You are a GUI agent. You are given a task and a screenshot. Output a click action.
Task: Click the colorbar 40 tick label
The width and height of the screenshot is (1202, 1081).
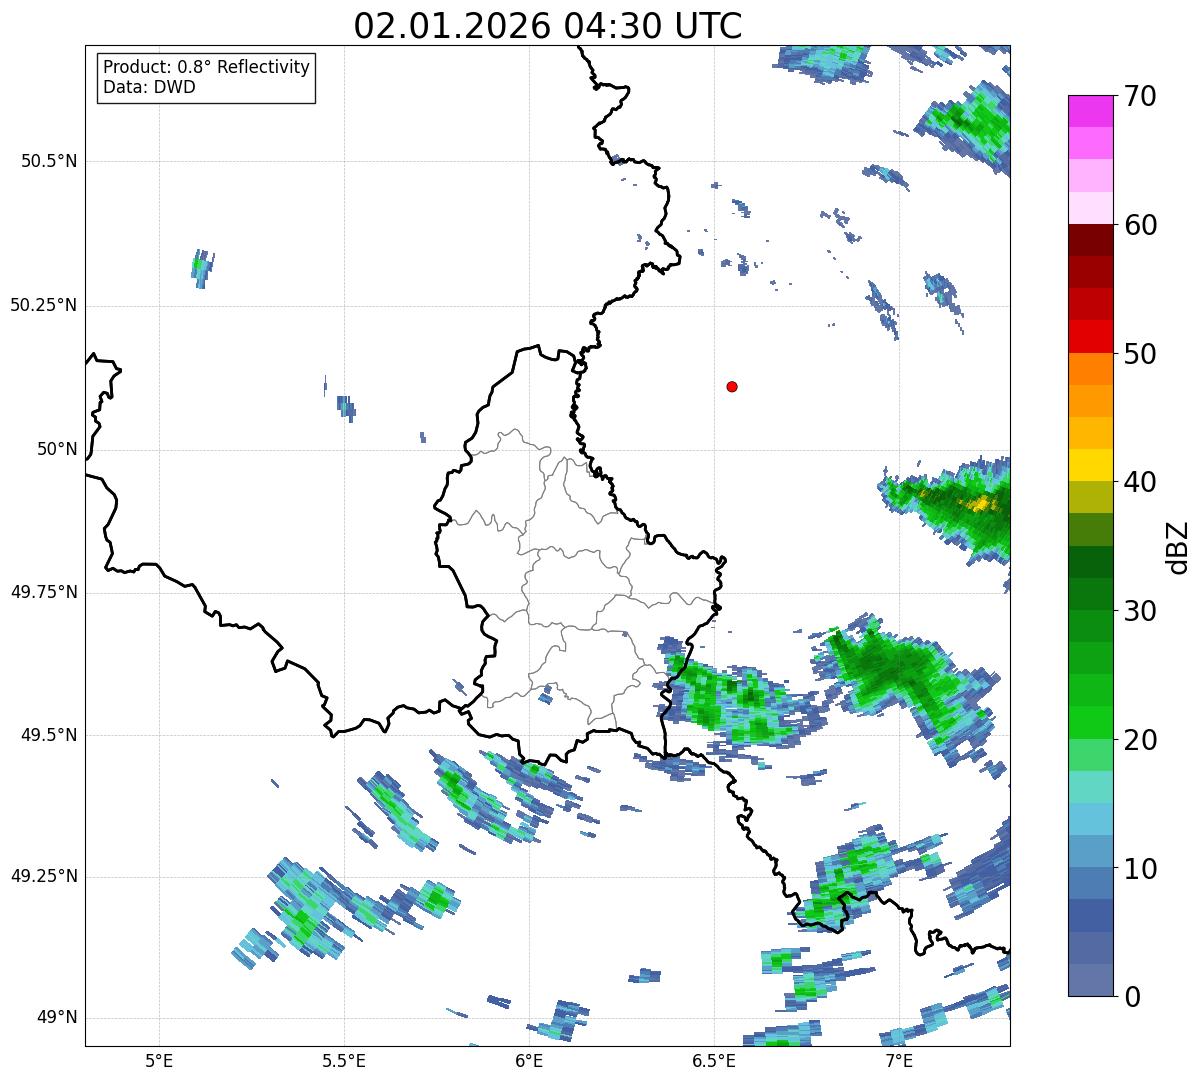click(1140, 482)
